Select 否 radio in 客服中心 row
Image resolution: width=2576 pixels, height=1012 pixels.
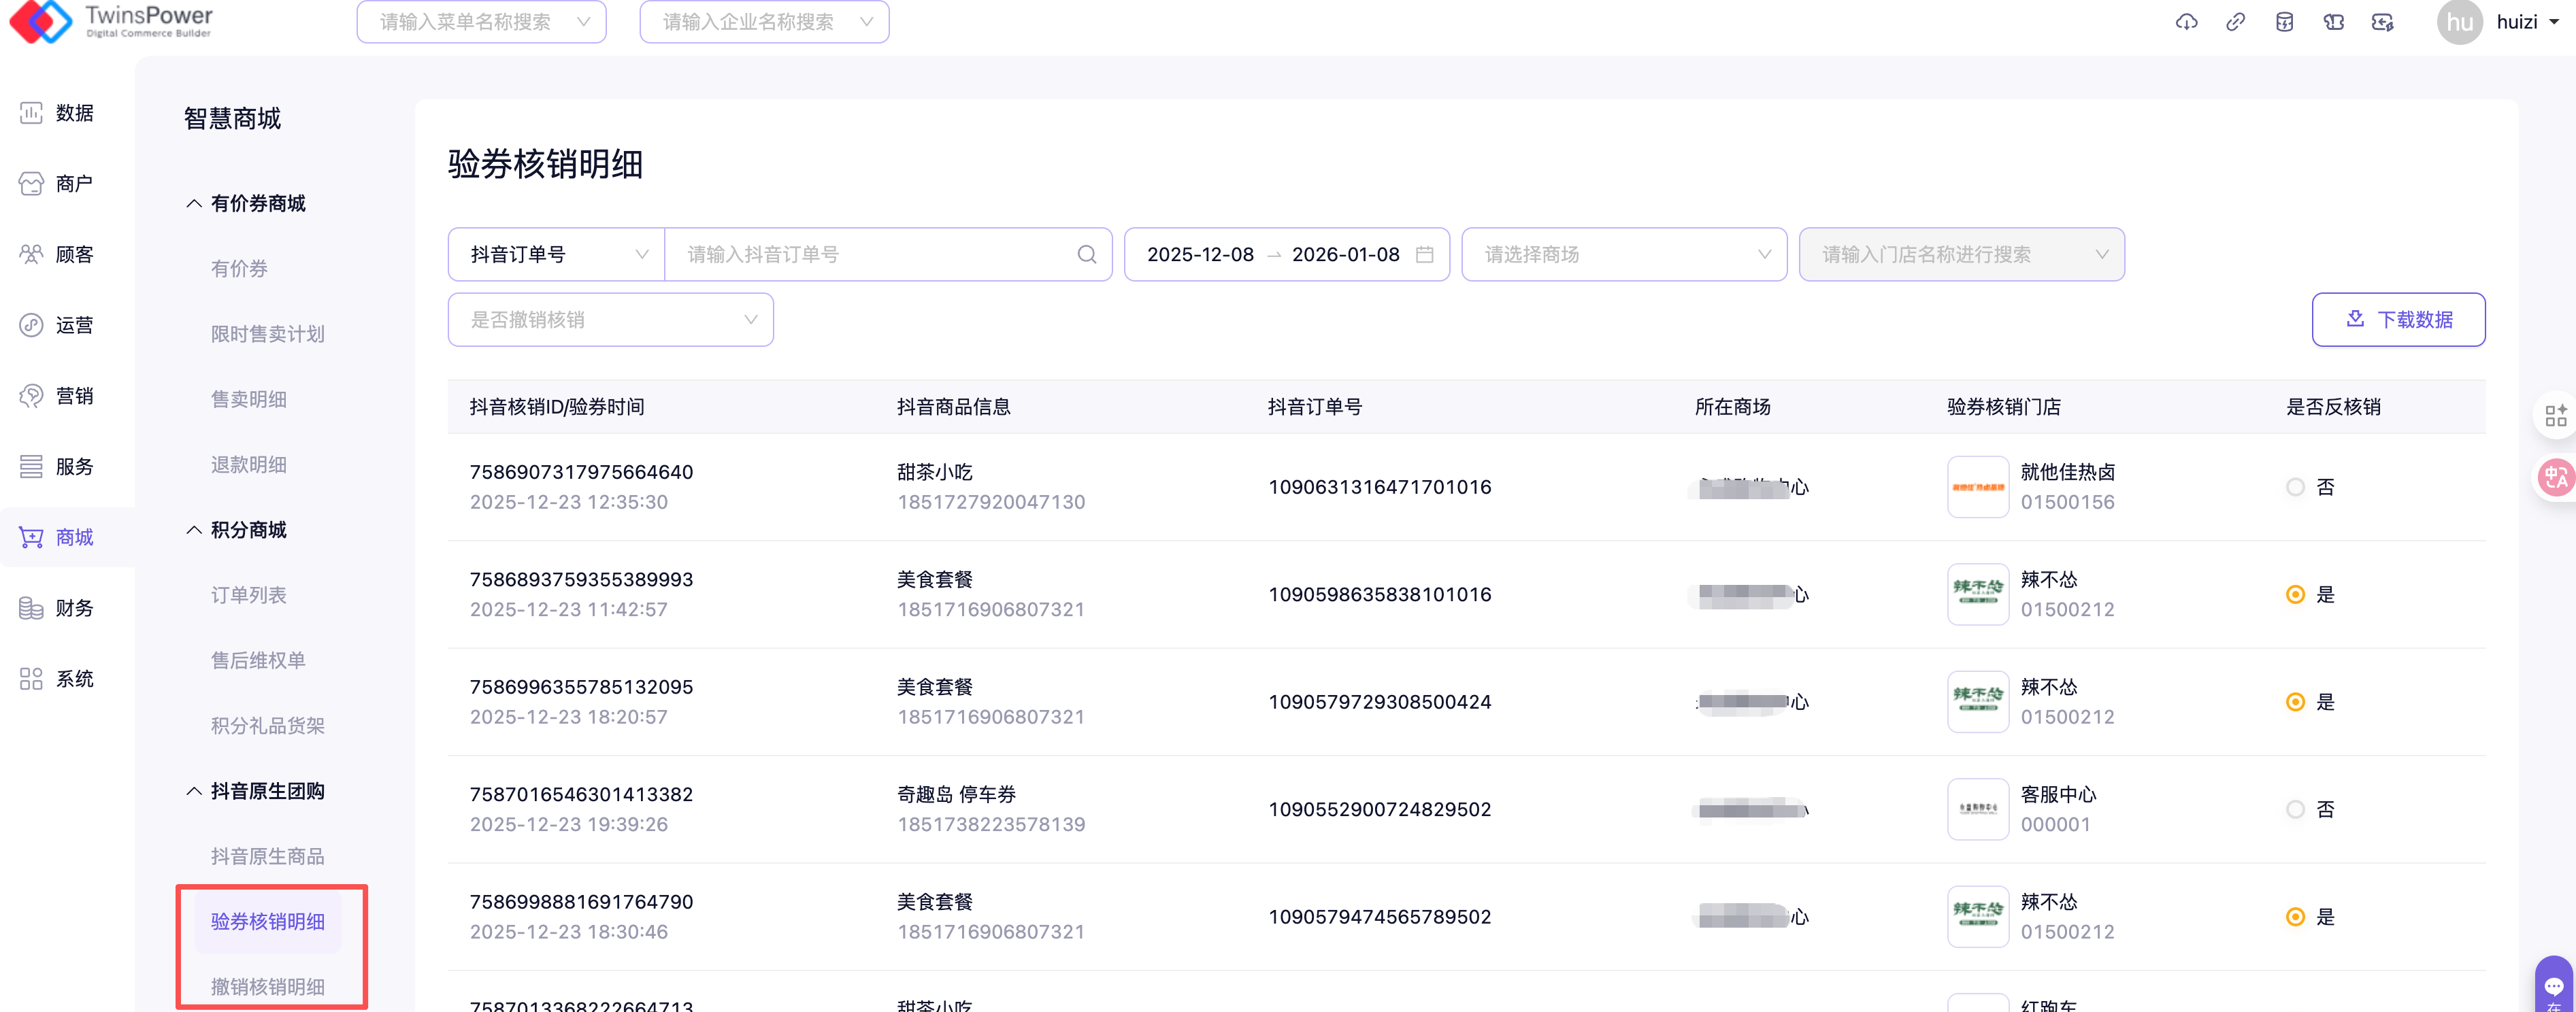(2295, 810)
